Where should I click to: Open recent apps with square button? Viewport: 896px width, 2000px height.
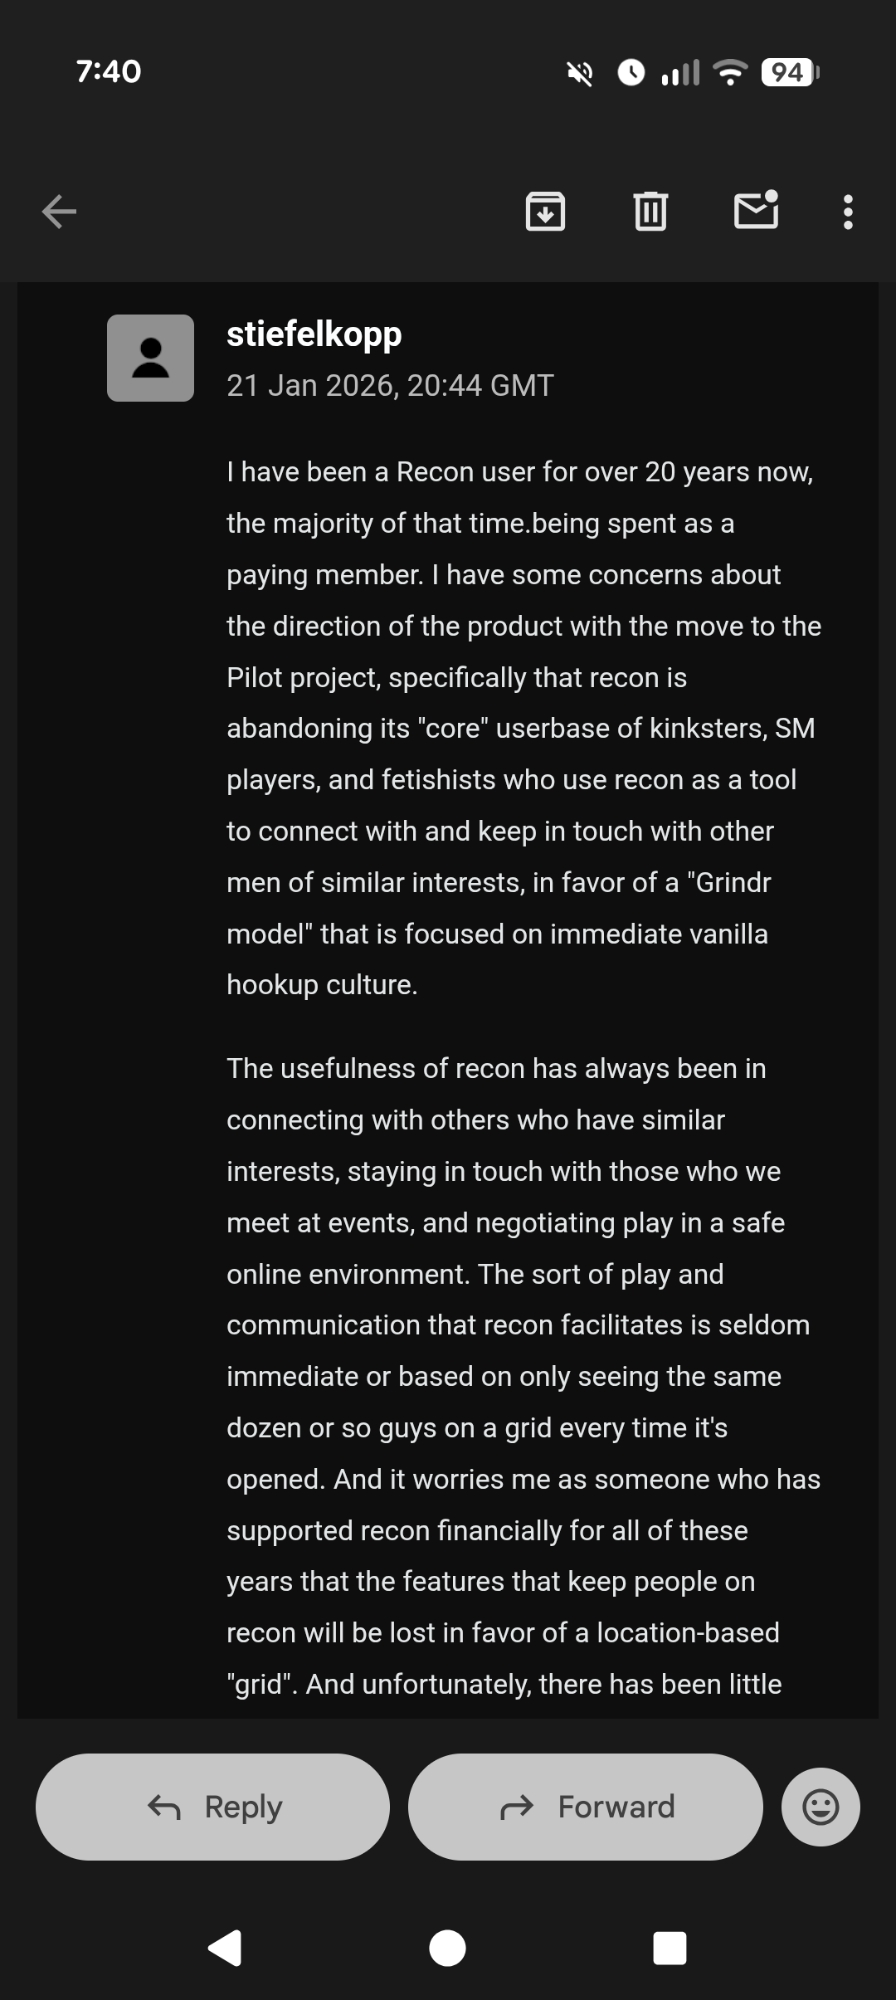(669, 1947)
